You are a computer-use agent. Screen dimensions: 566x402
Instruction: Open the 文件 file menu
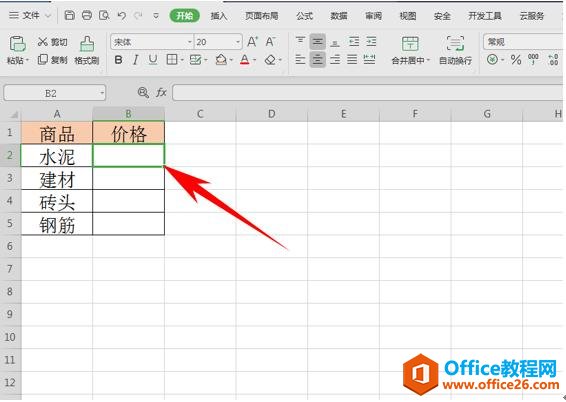[30, 16]
